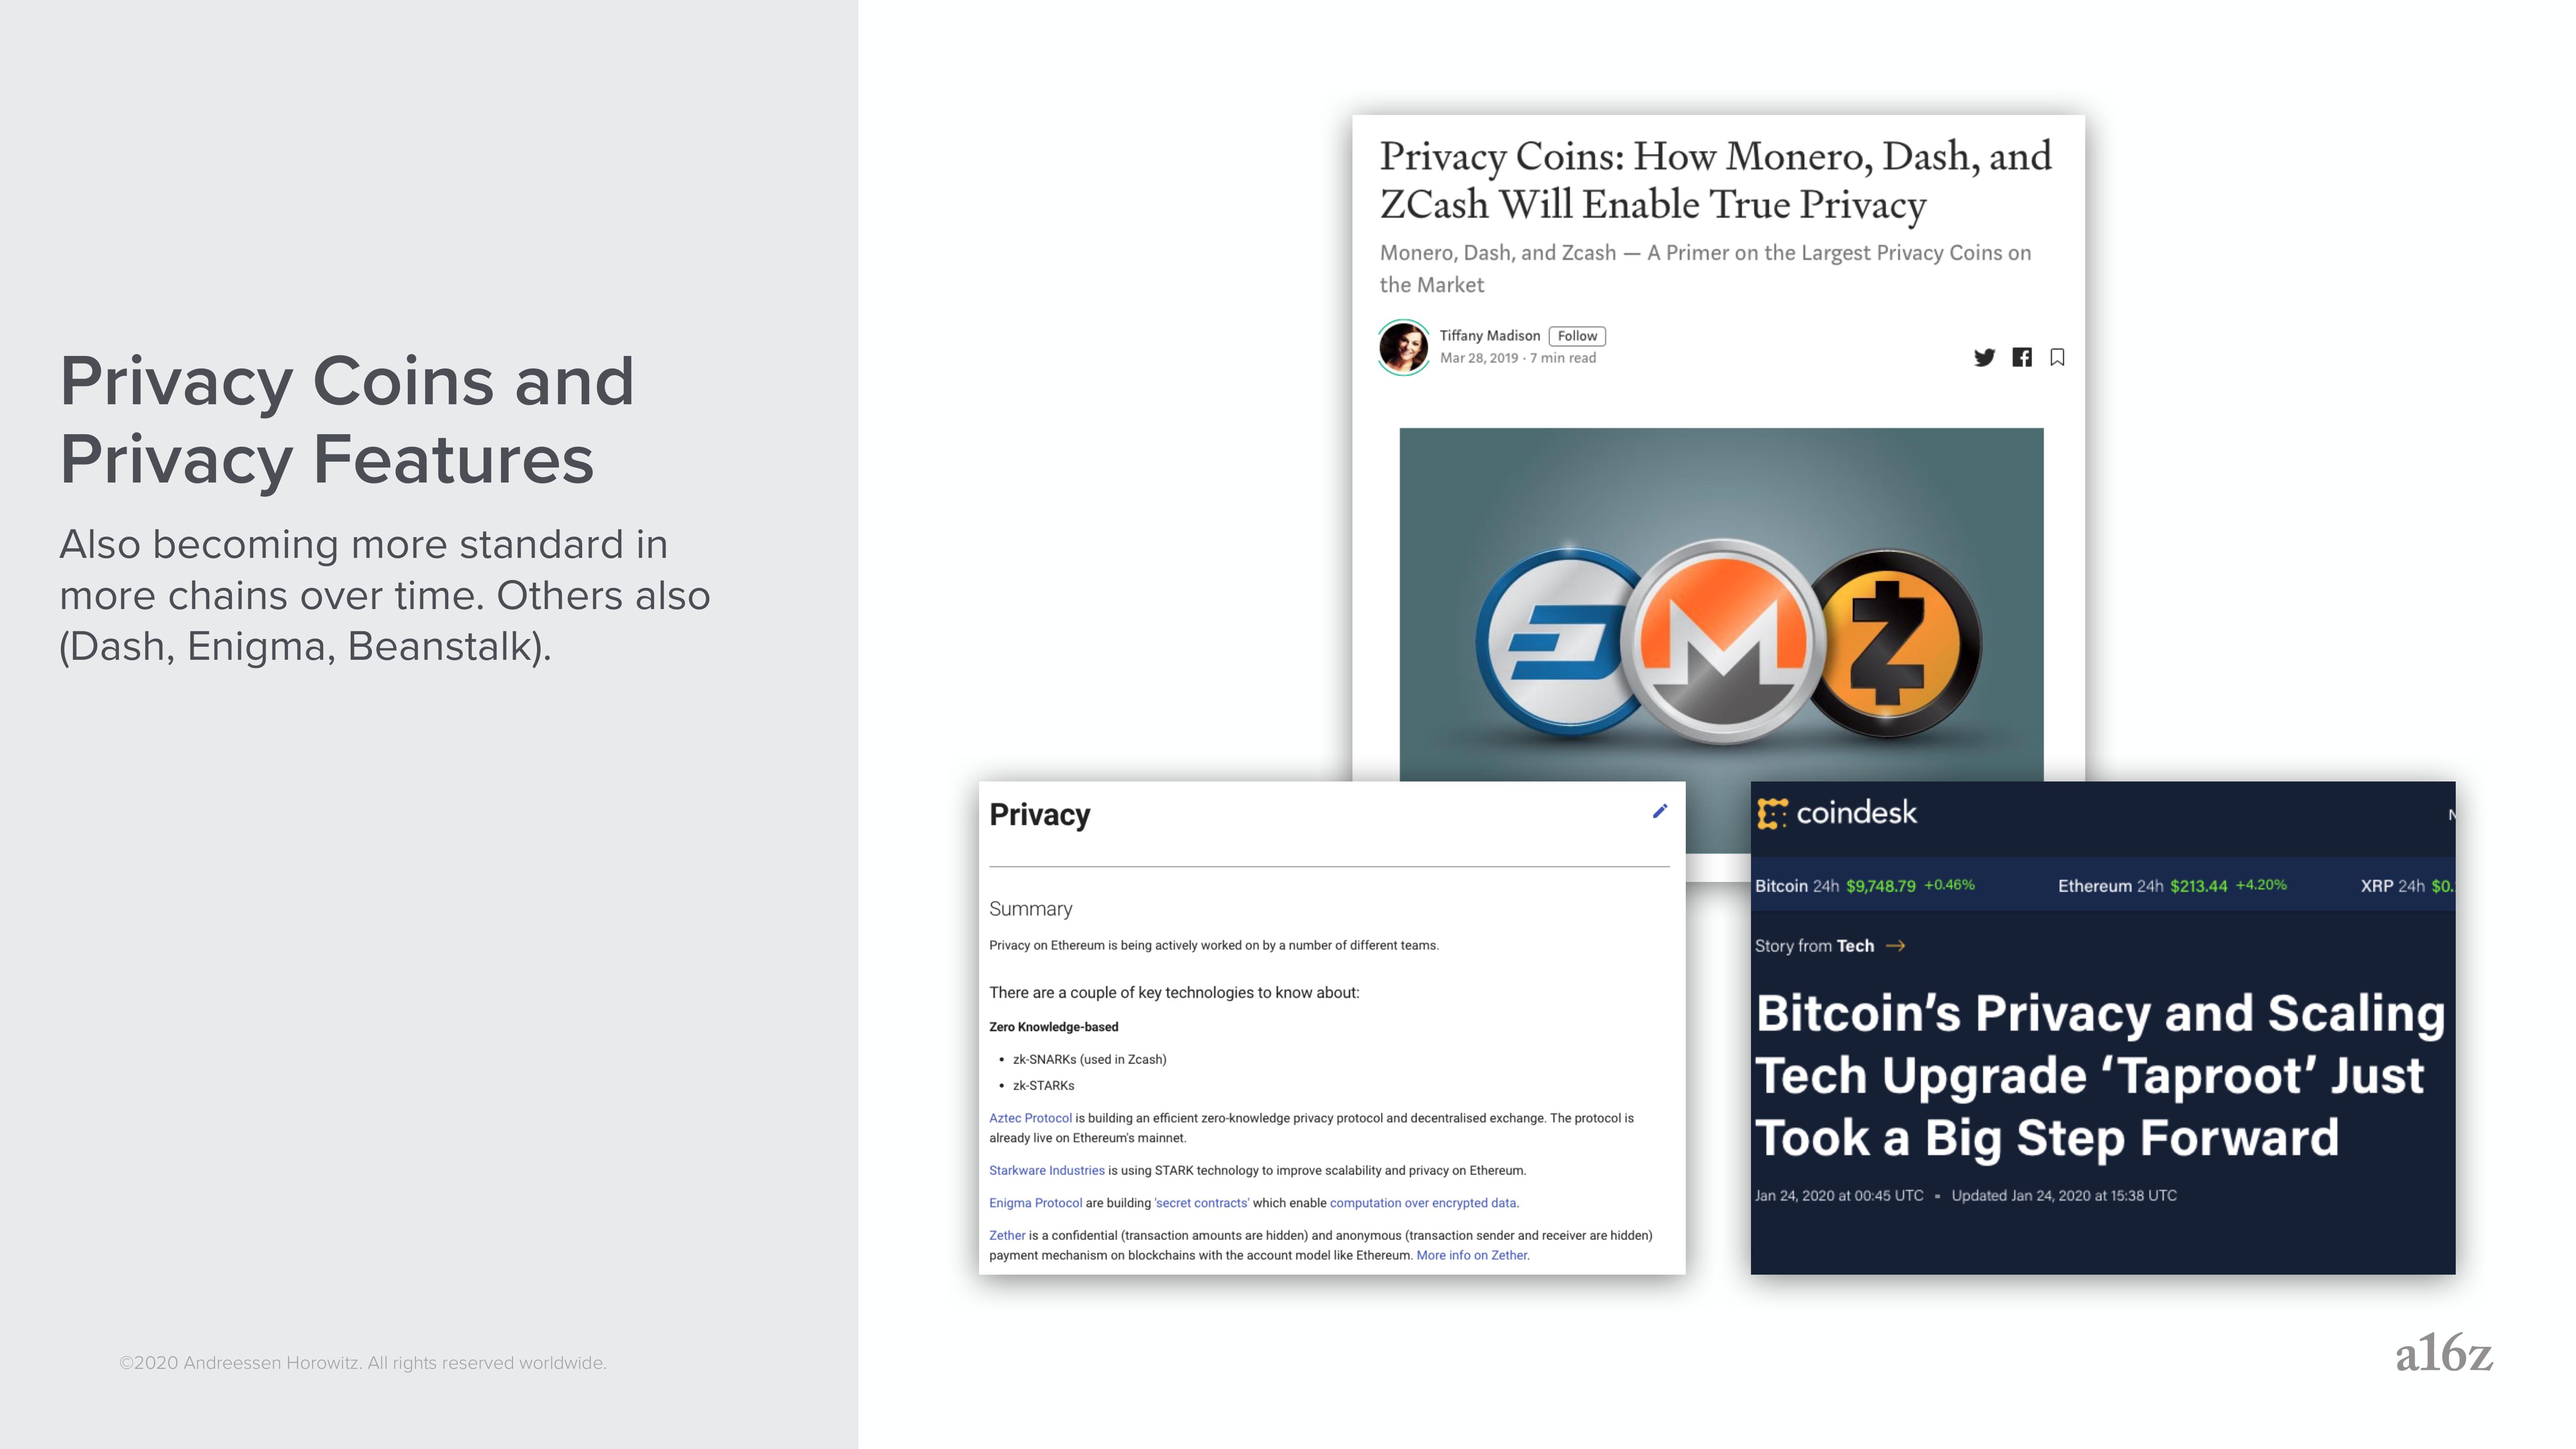The height and width of the screenshot is (1449, 2576).
Task: Click the Privacy Coins article headline
Action: click(1716, 180)
